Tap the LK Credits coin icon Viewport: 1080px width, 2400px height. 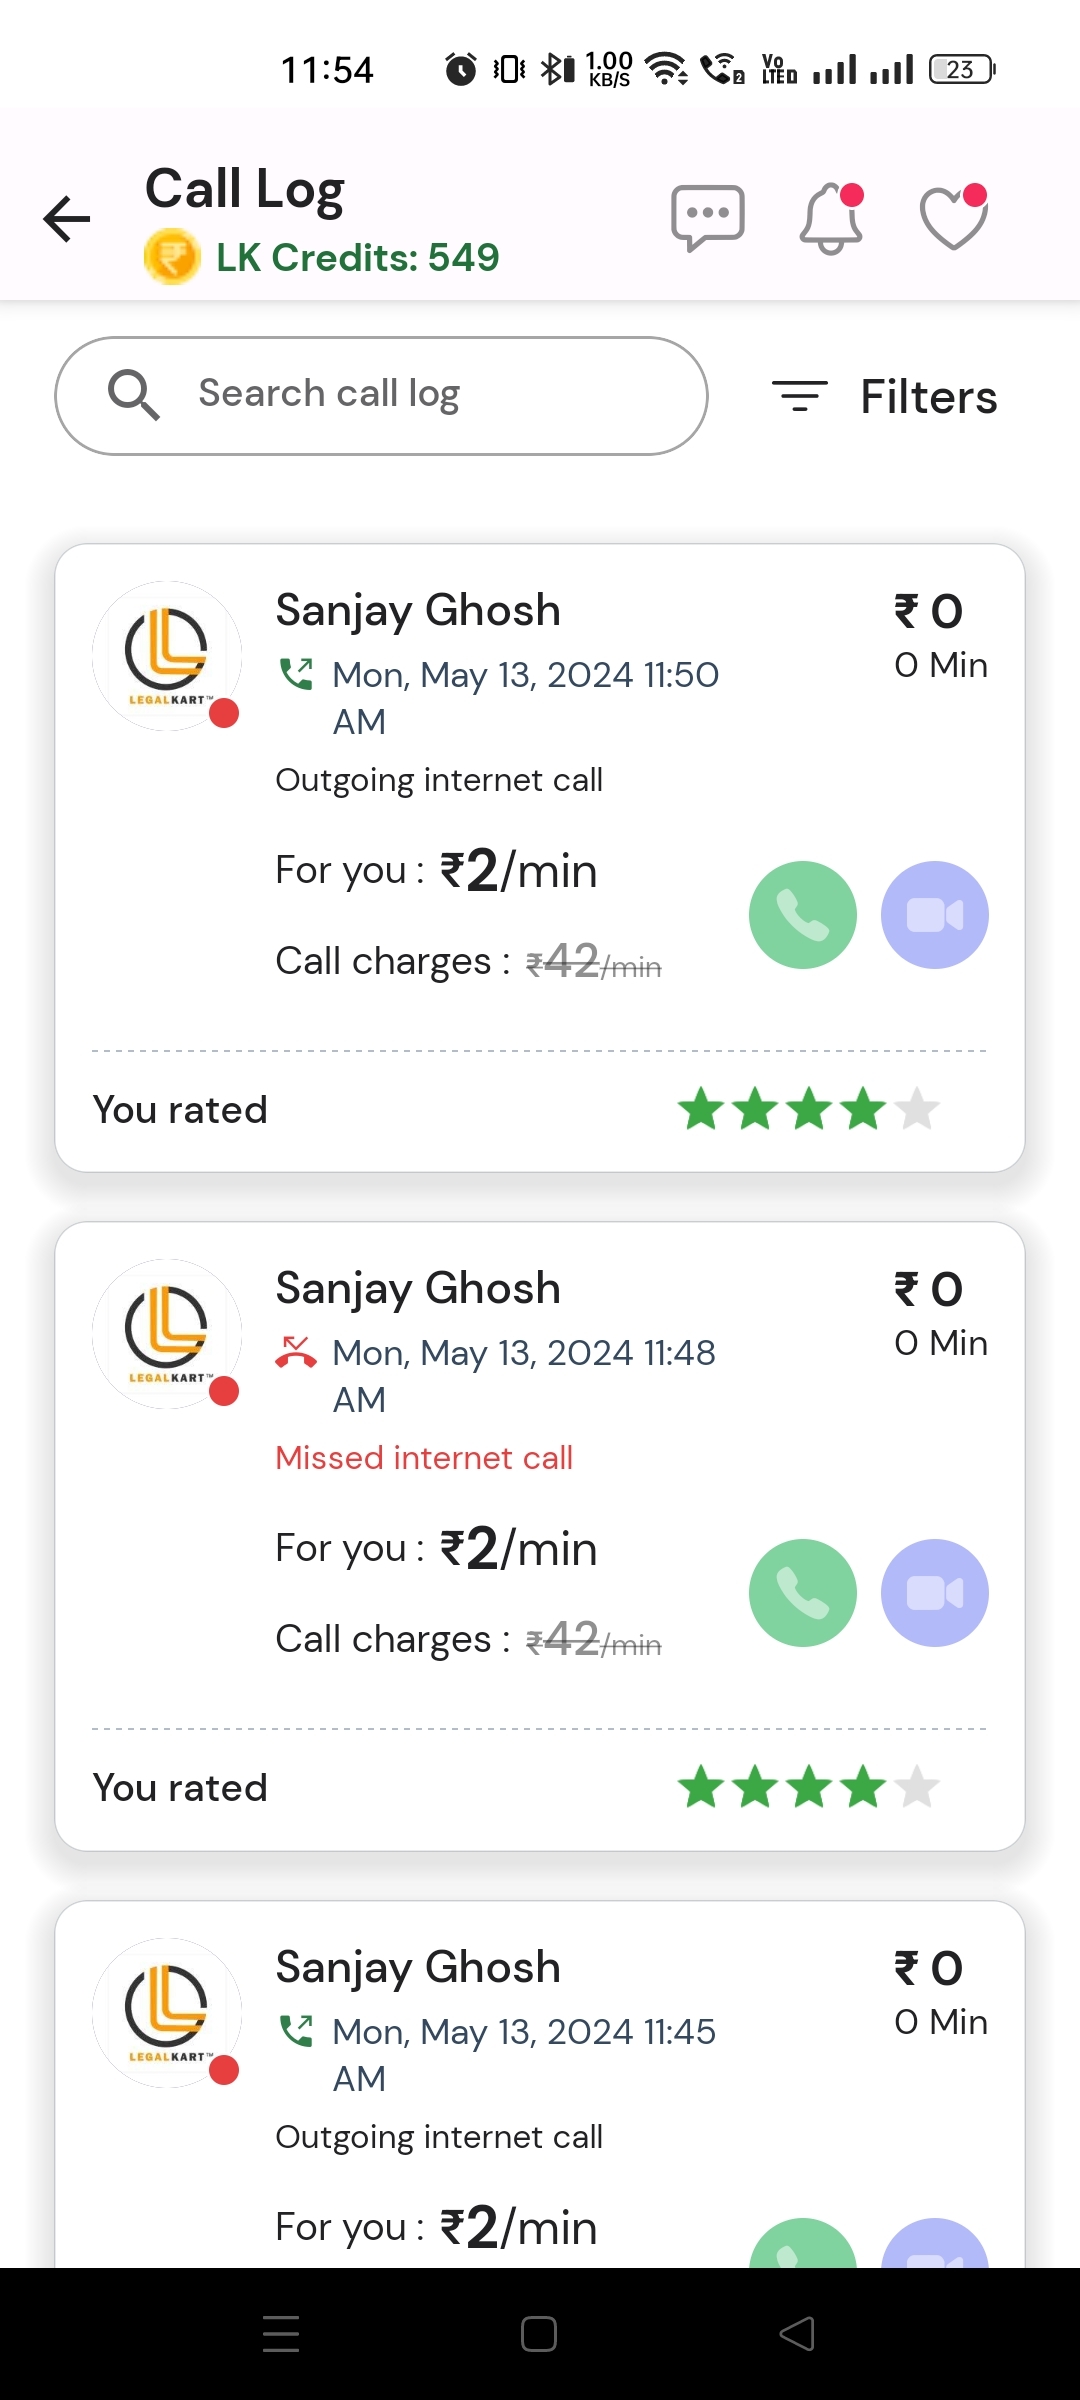click(x=172, y=257)
